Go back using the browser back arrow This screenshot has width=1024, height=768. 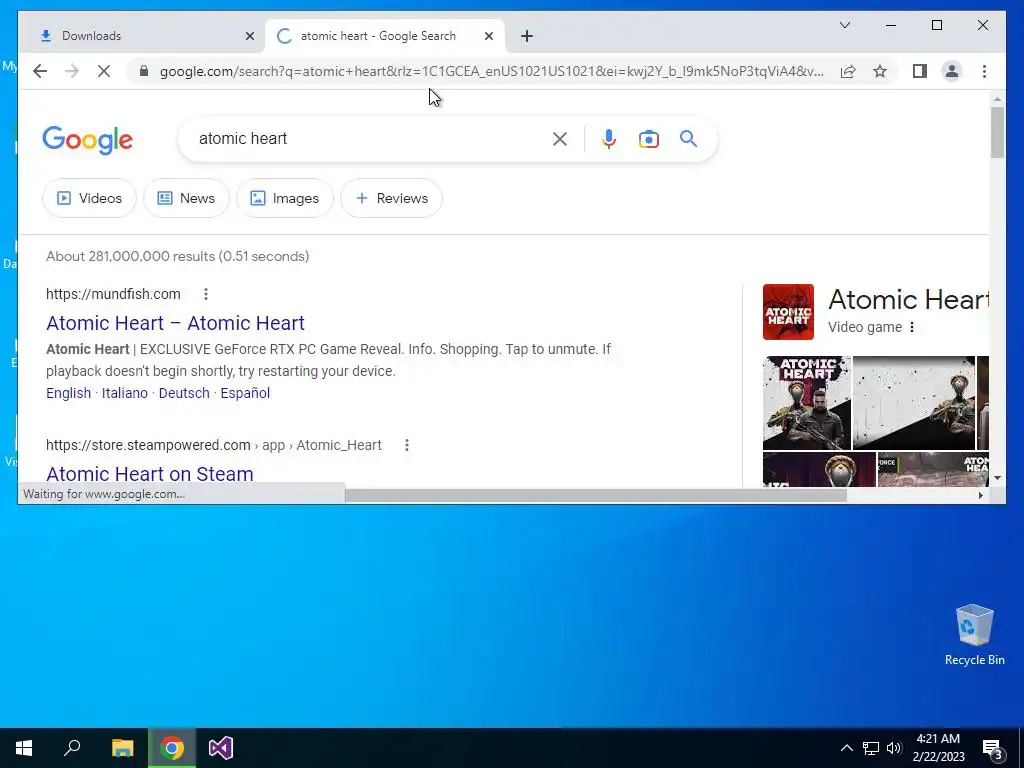click(40, 71)
